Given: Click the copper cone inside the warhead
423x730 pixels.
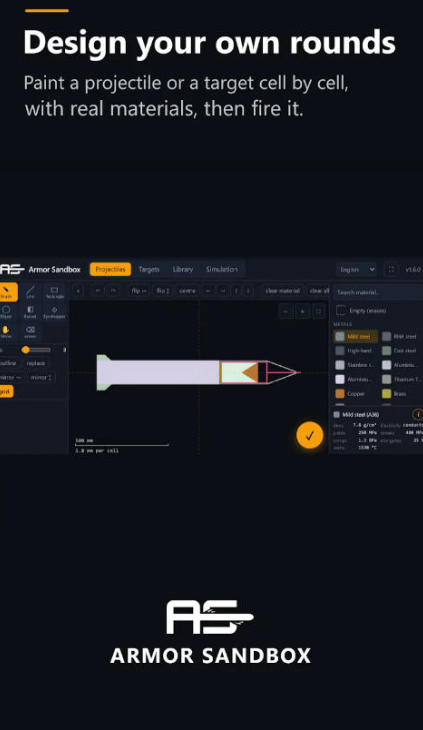Looking at the screenshot, I should 251,372.
